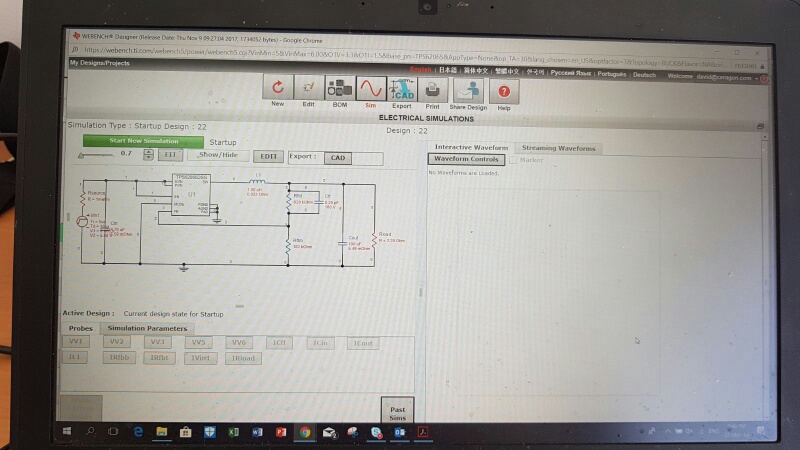Open the red Help question mark icon
This screenshot has height=450, width=800.
pos(504,91)
